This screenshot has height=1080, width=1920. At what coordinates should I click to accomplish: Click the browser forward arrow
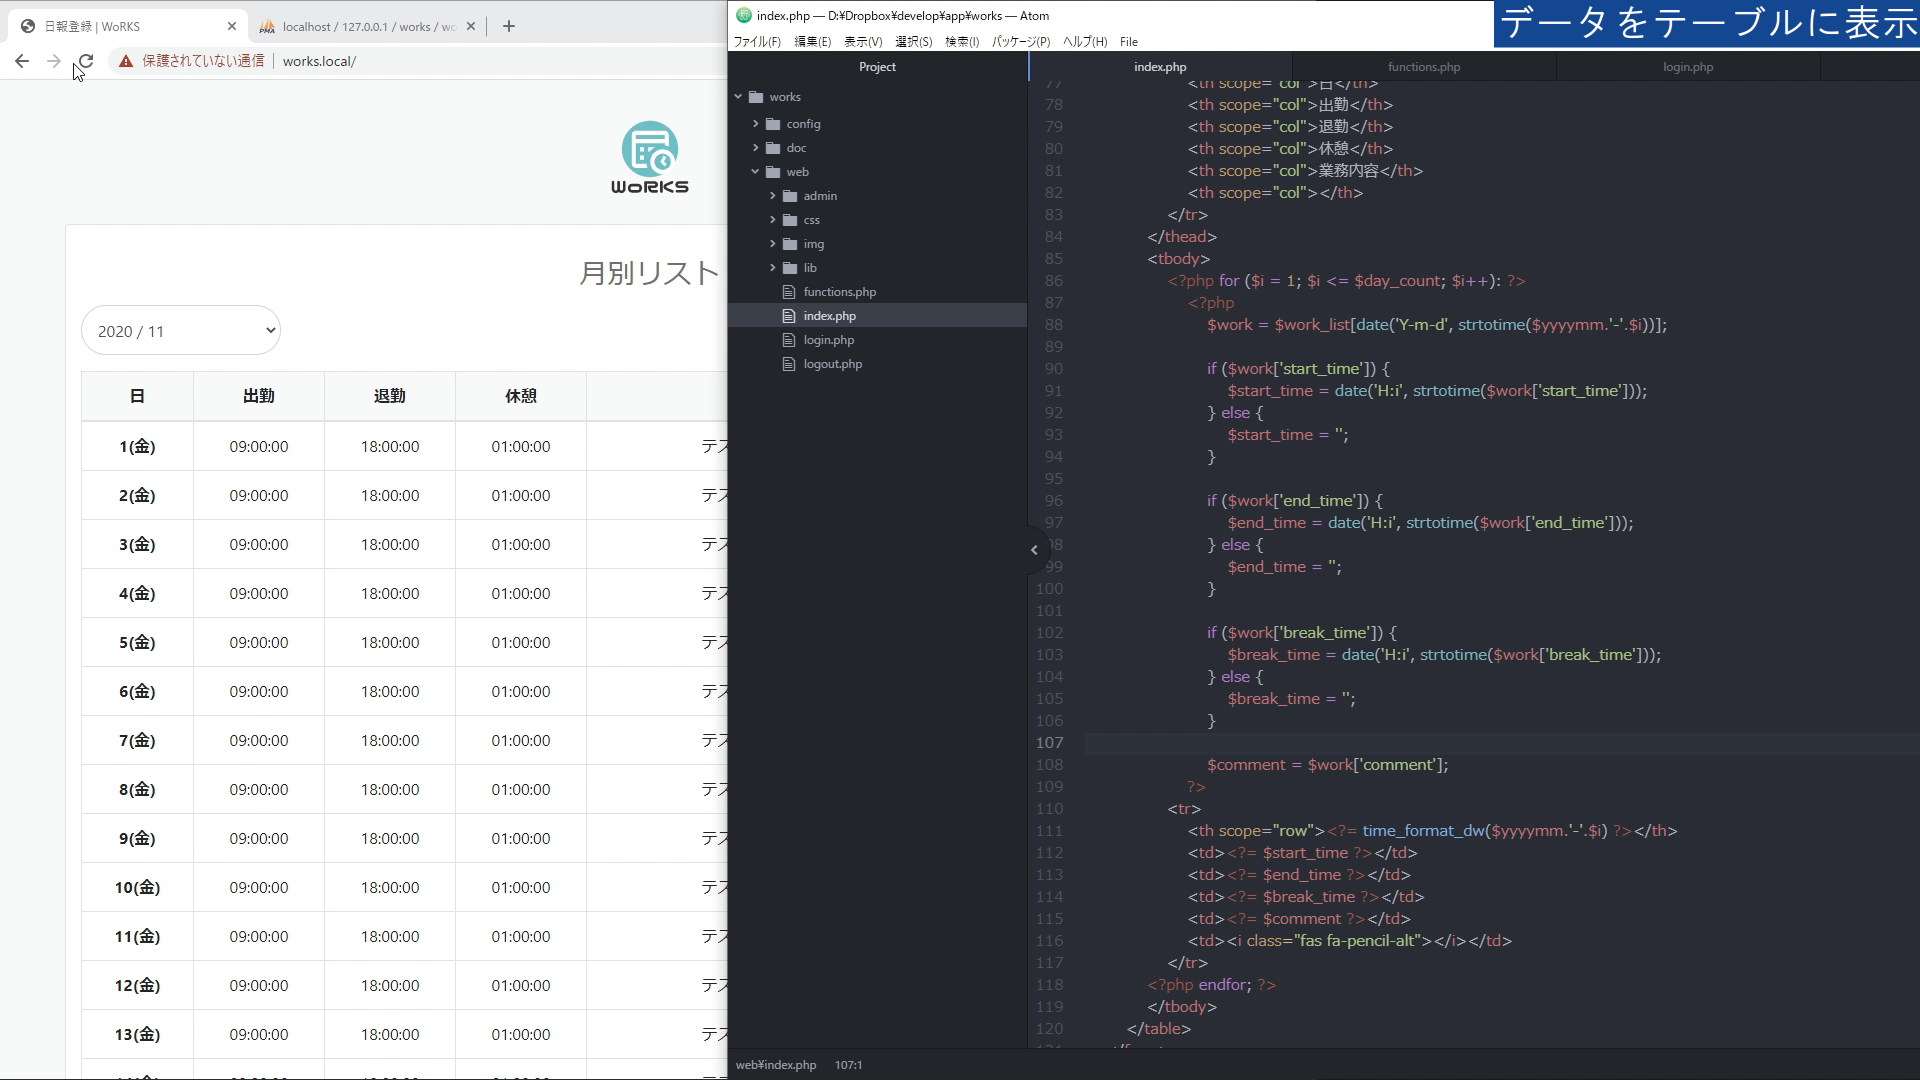click(x=54, y=61)
